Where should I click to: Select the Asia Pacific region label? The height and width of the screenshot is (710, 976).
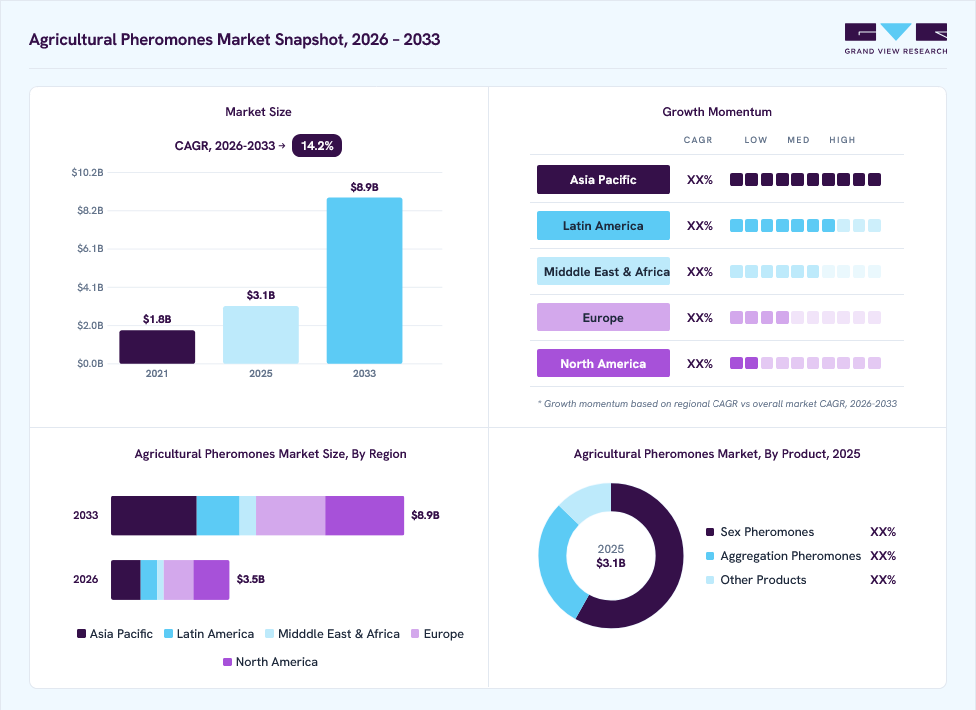[603, 180]
